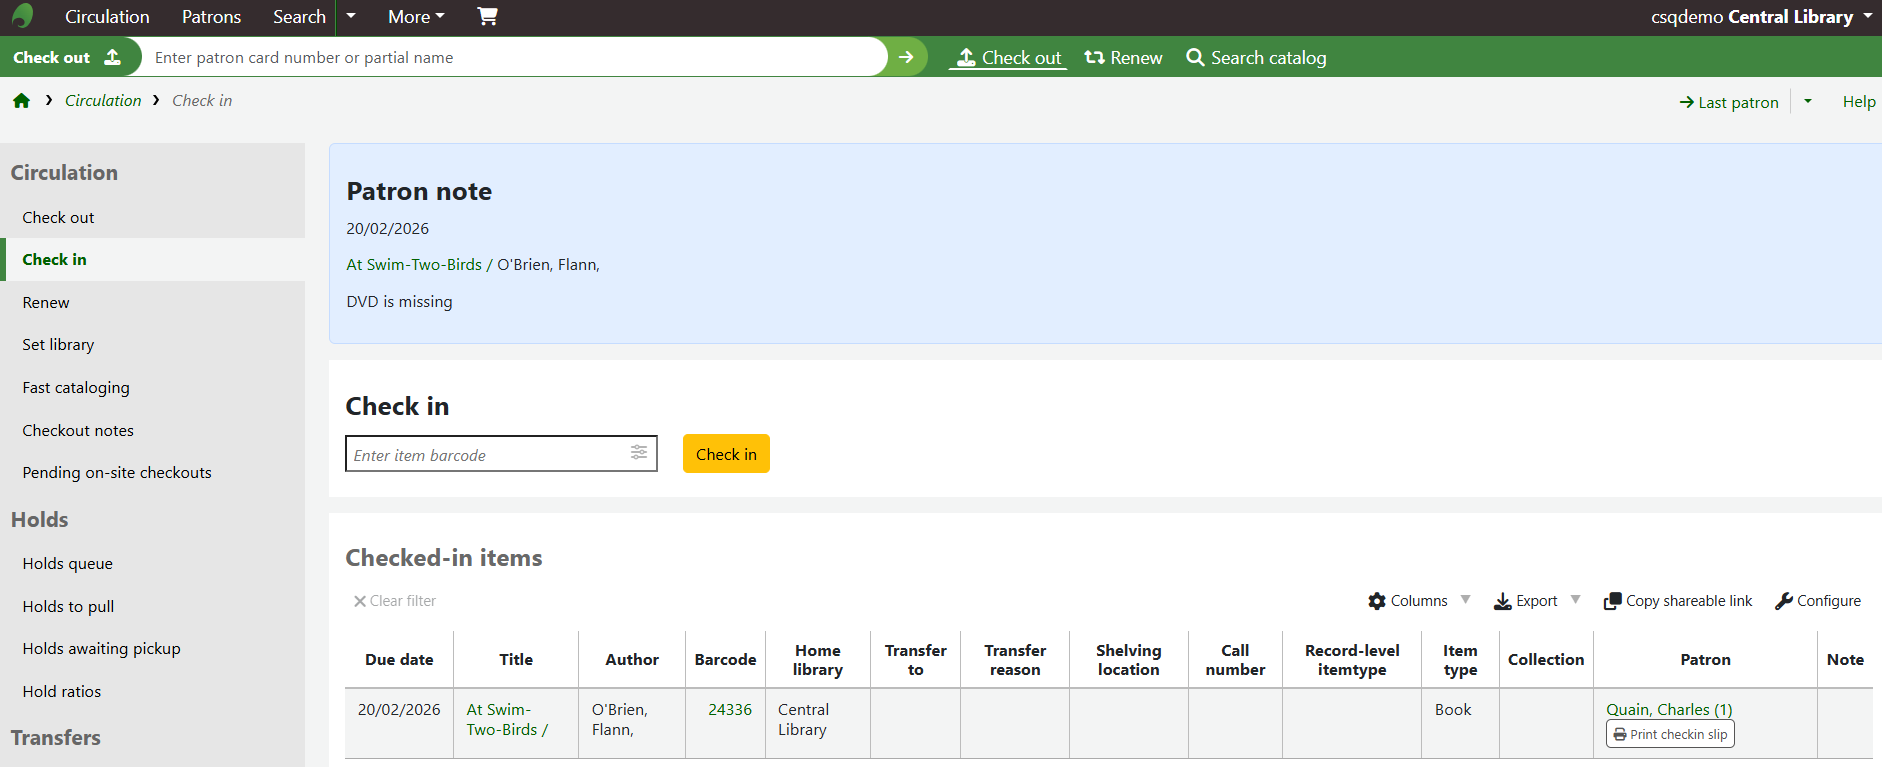Open Circulation breadcrumb link
This screenshot has width=1882, height=767.
point(103,100)
